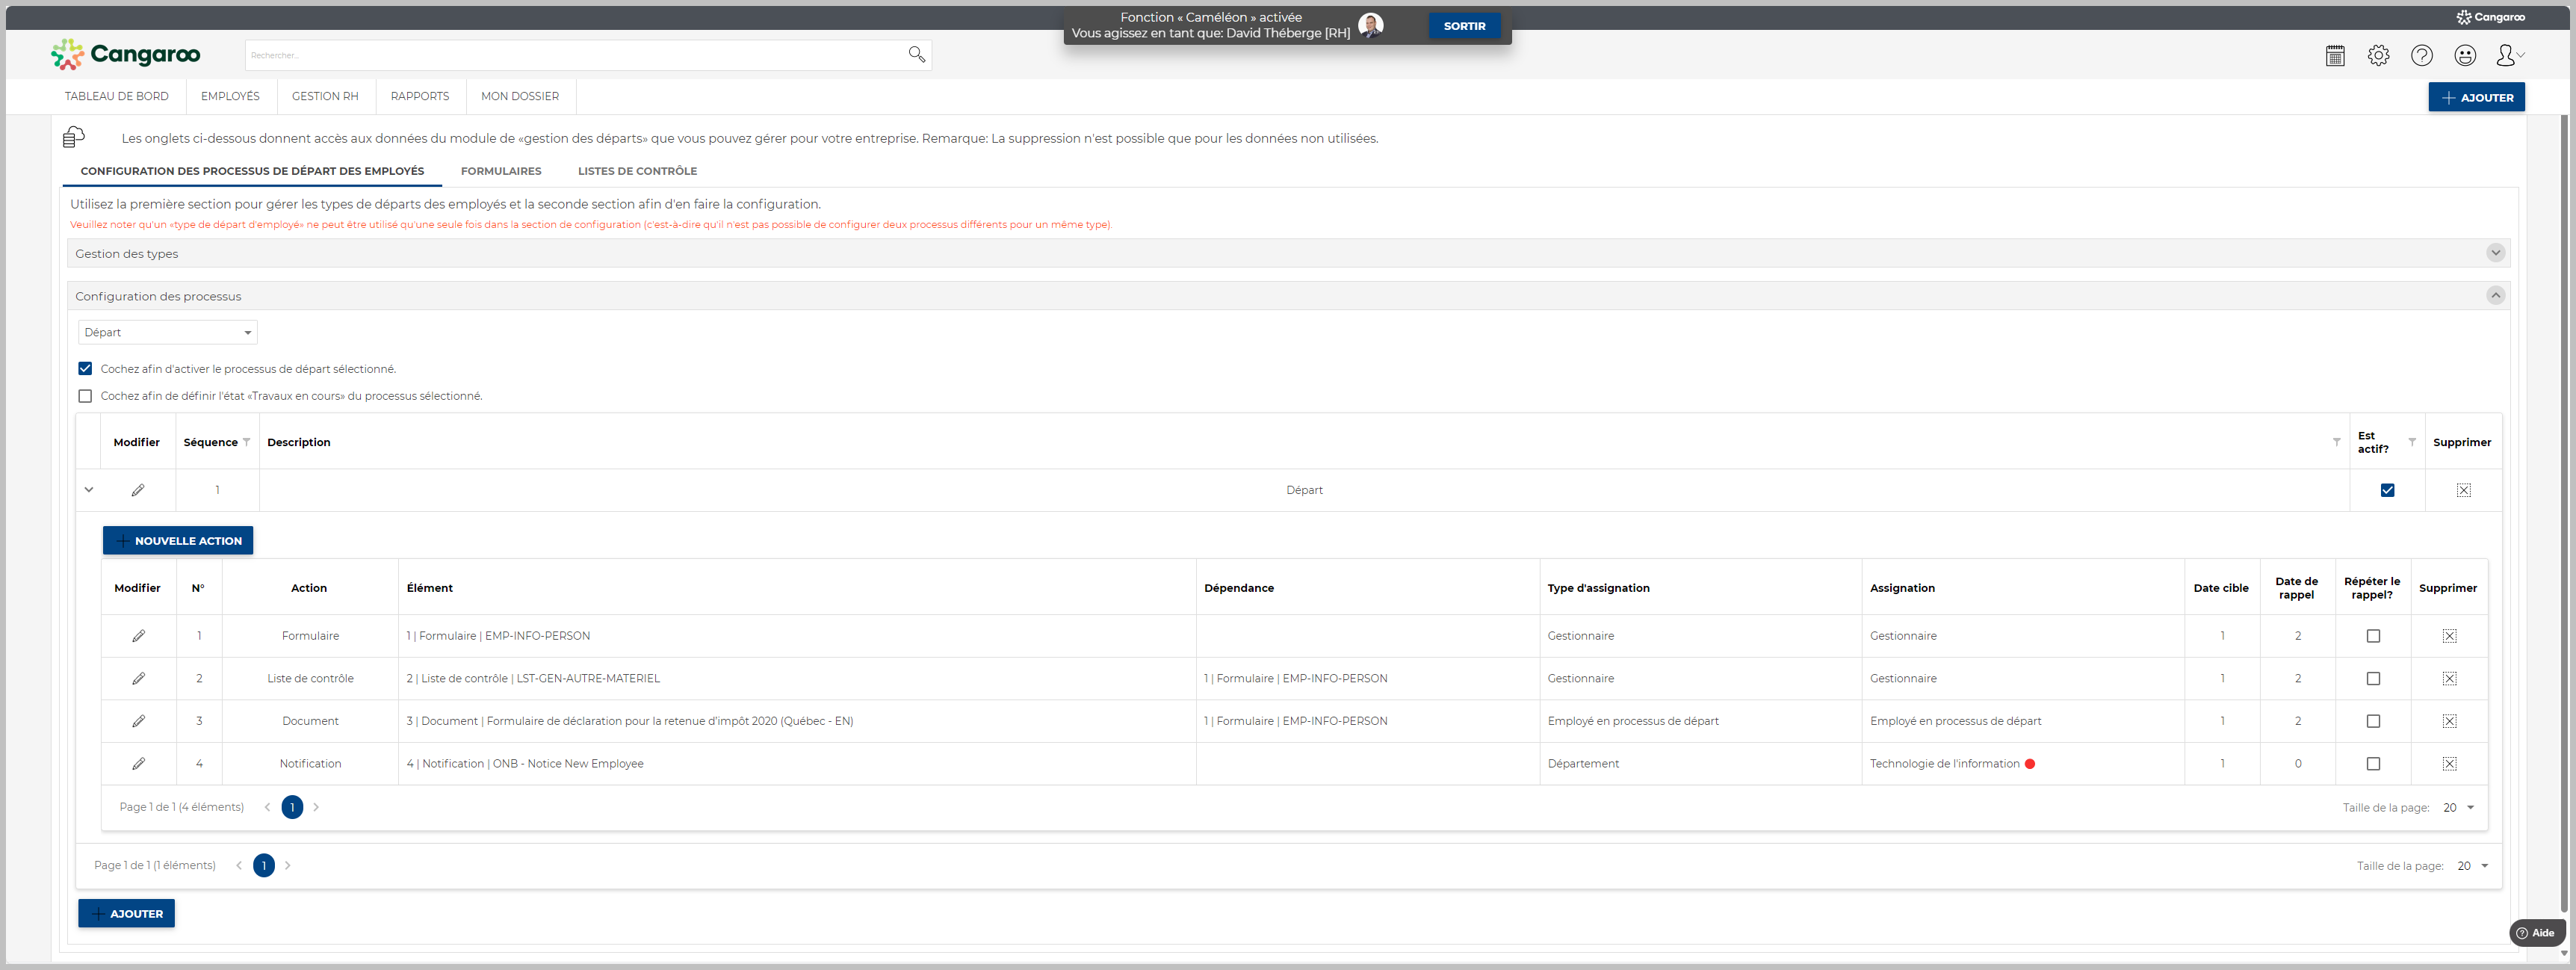The image size is (2576, 970).
Task: Edit the Notification action row pencil
Action: coord(138,764)
